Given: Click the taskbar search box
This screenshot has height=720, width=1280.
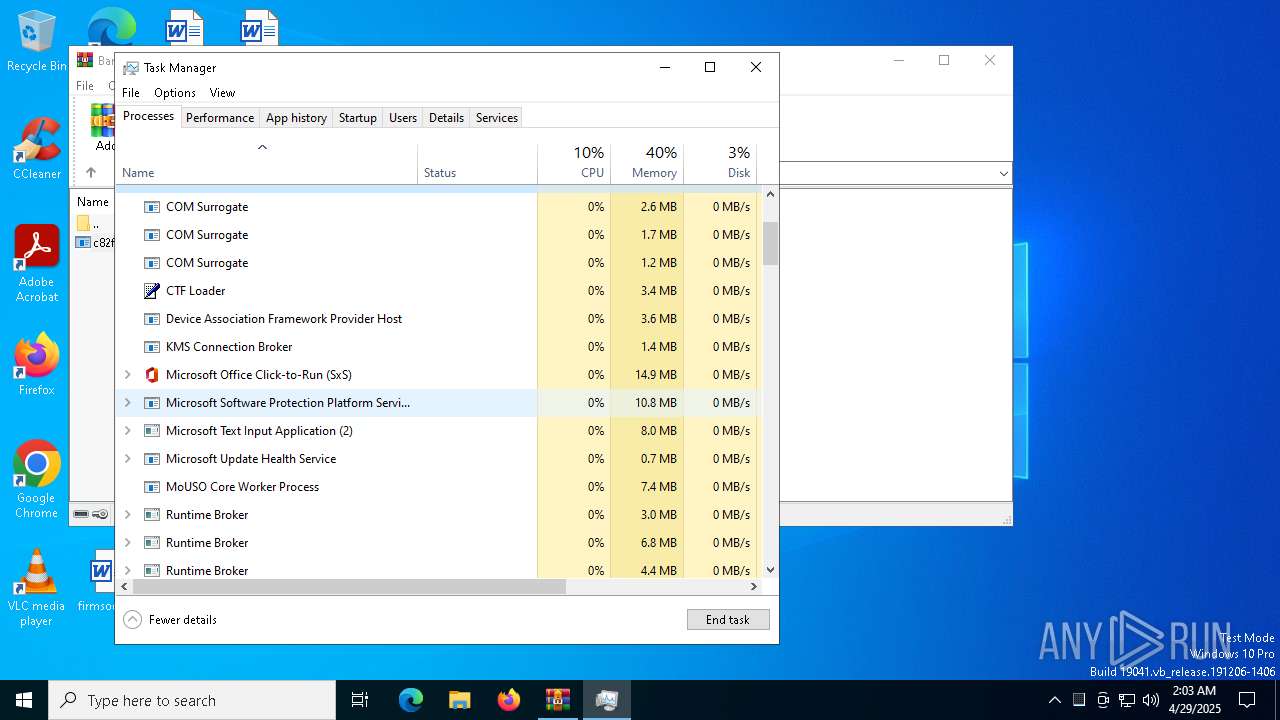Looking at the screenshot, I should [192, 700].
